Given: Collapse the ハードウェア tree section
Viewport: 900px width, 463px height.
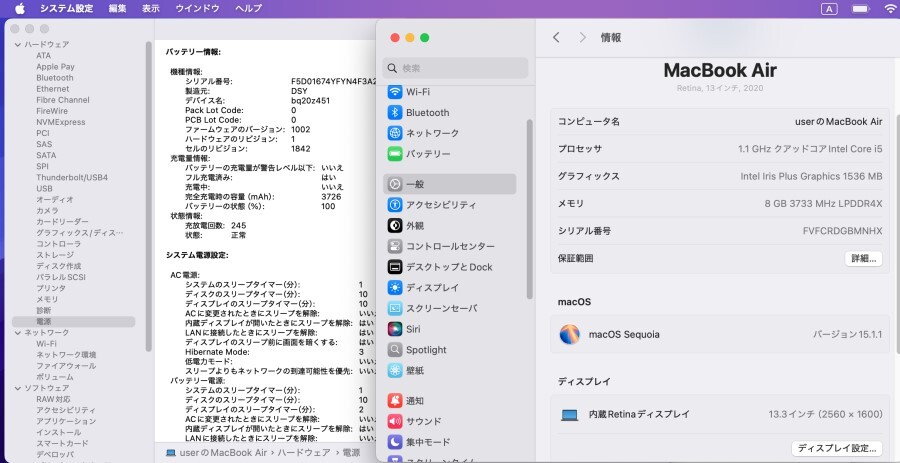Looking at the screenshot, I should click(18, 45).
